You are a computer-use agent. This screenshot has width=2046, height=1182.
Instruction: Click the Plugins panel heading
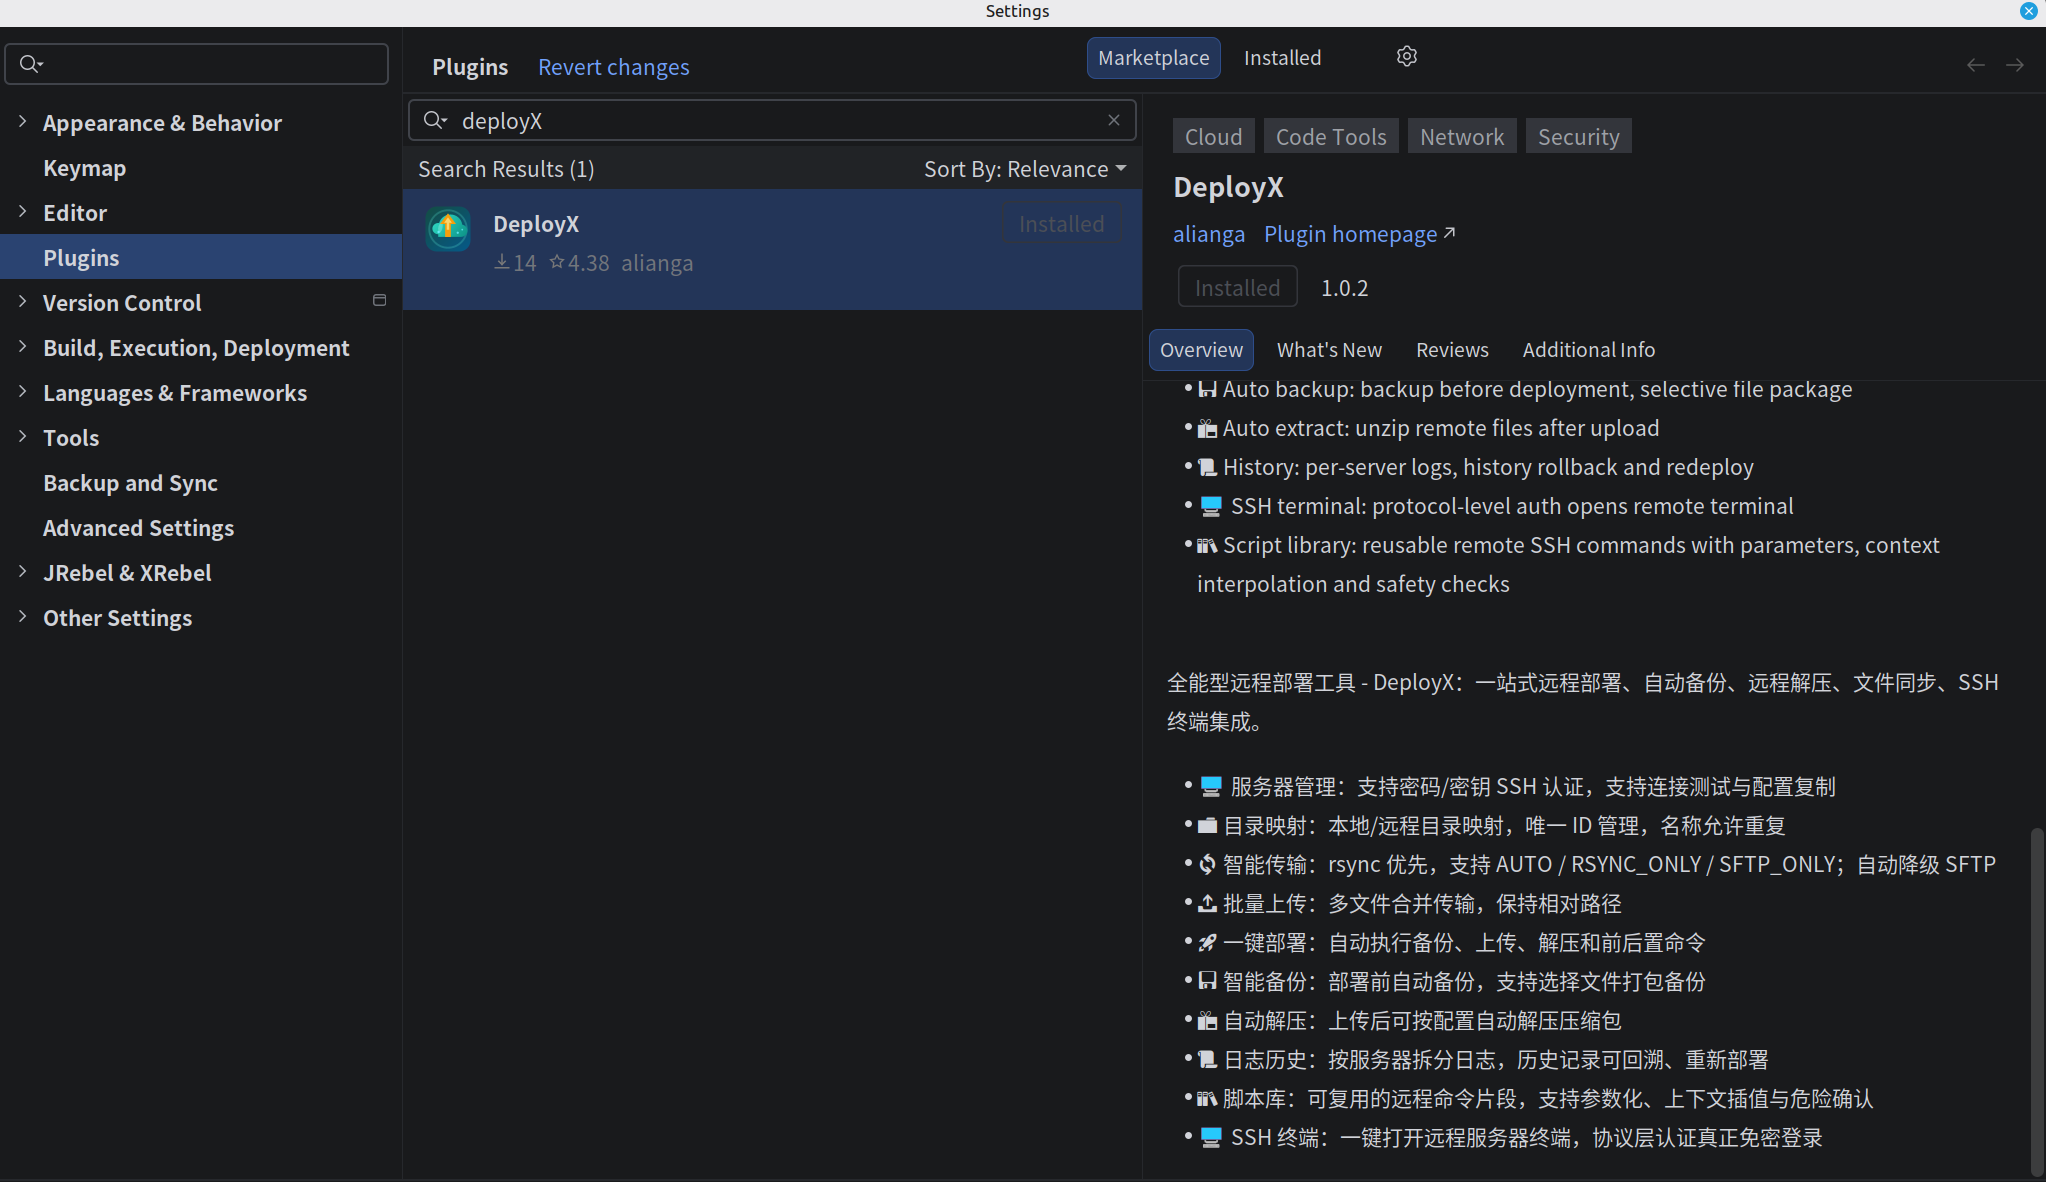click(x=470, y=67)
